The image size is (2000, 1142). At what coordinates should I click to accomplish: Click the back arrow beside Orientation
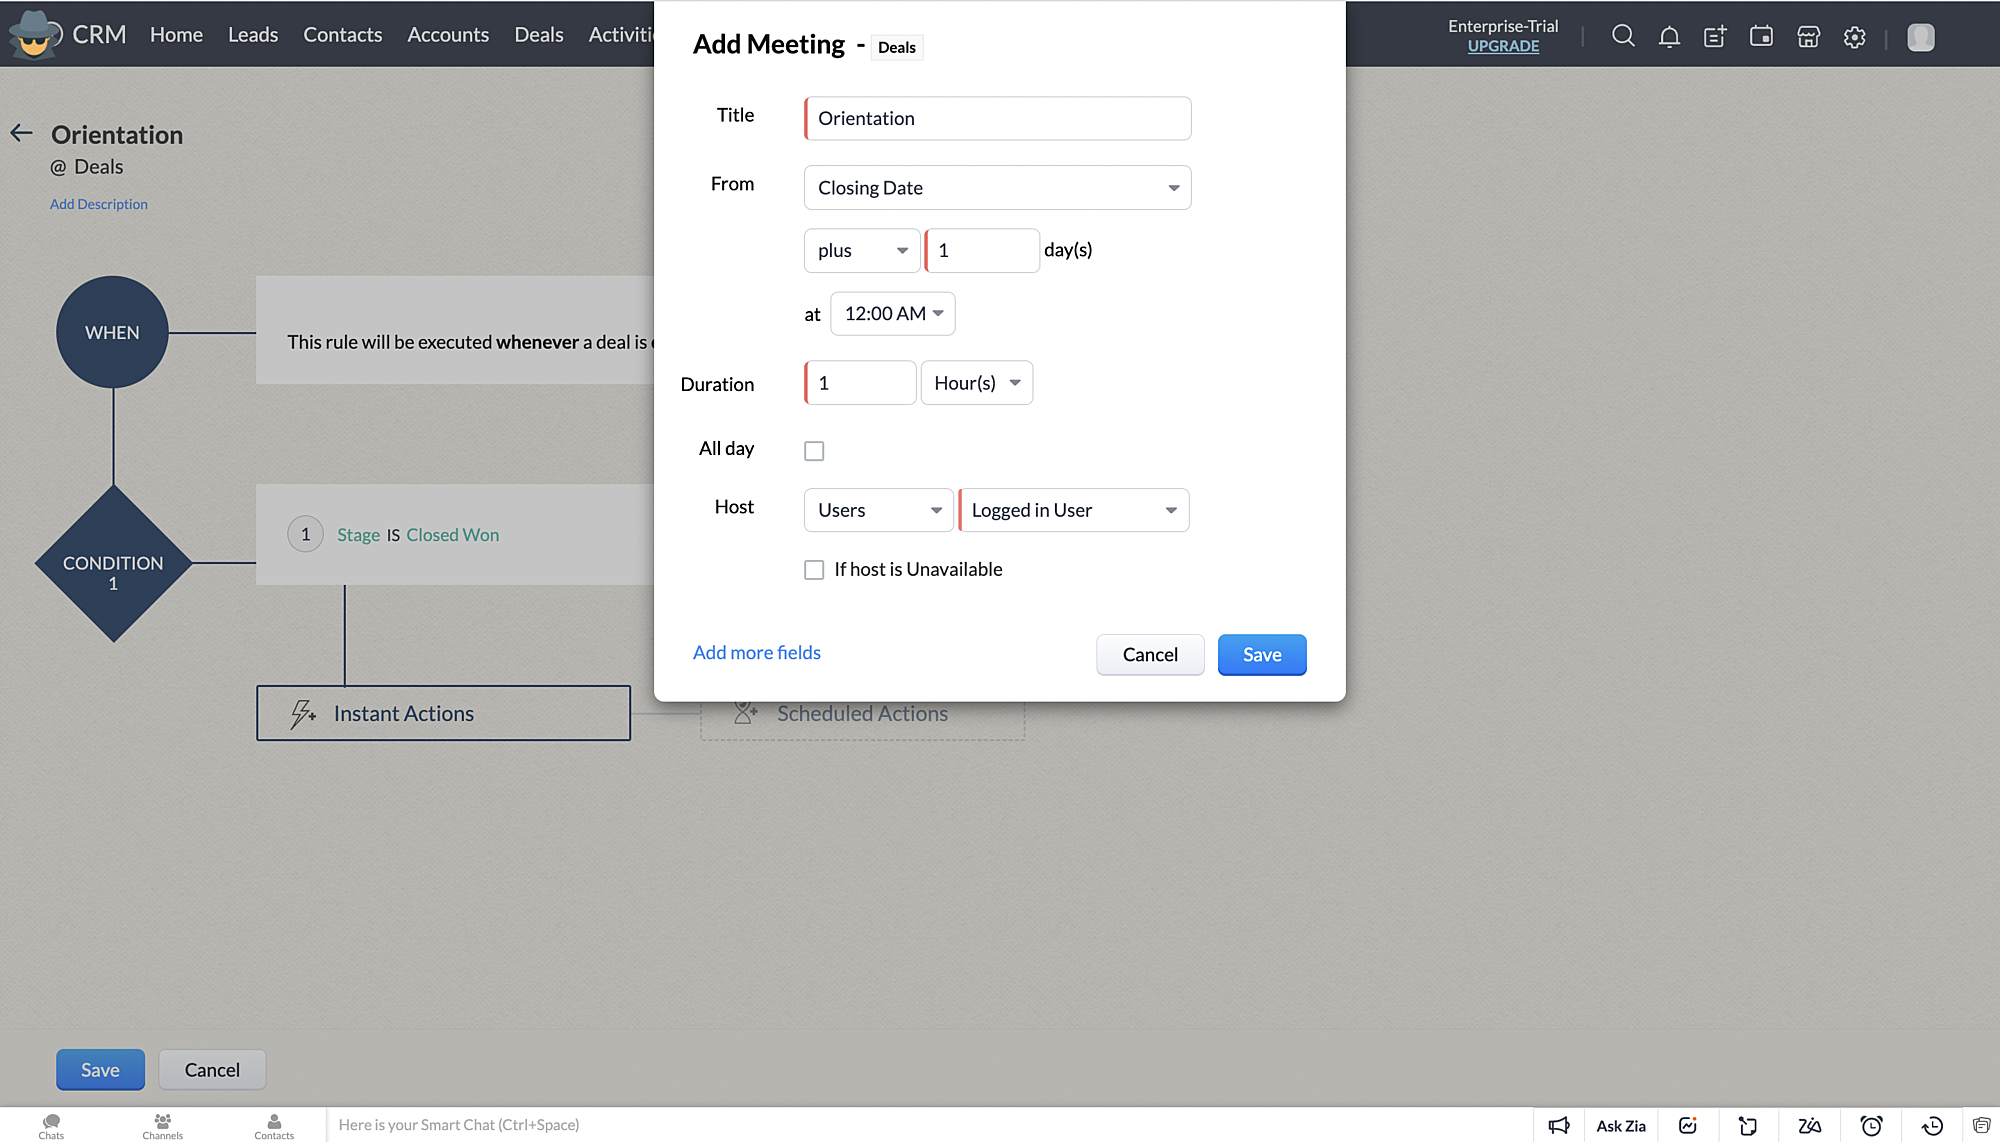tap(22, 133)
